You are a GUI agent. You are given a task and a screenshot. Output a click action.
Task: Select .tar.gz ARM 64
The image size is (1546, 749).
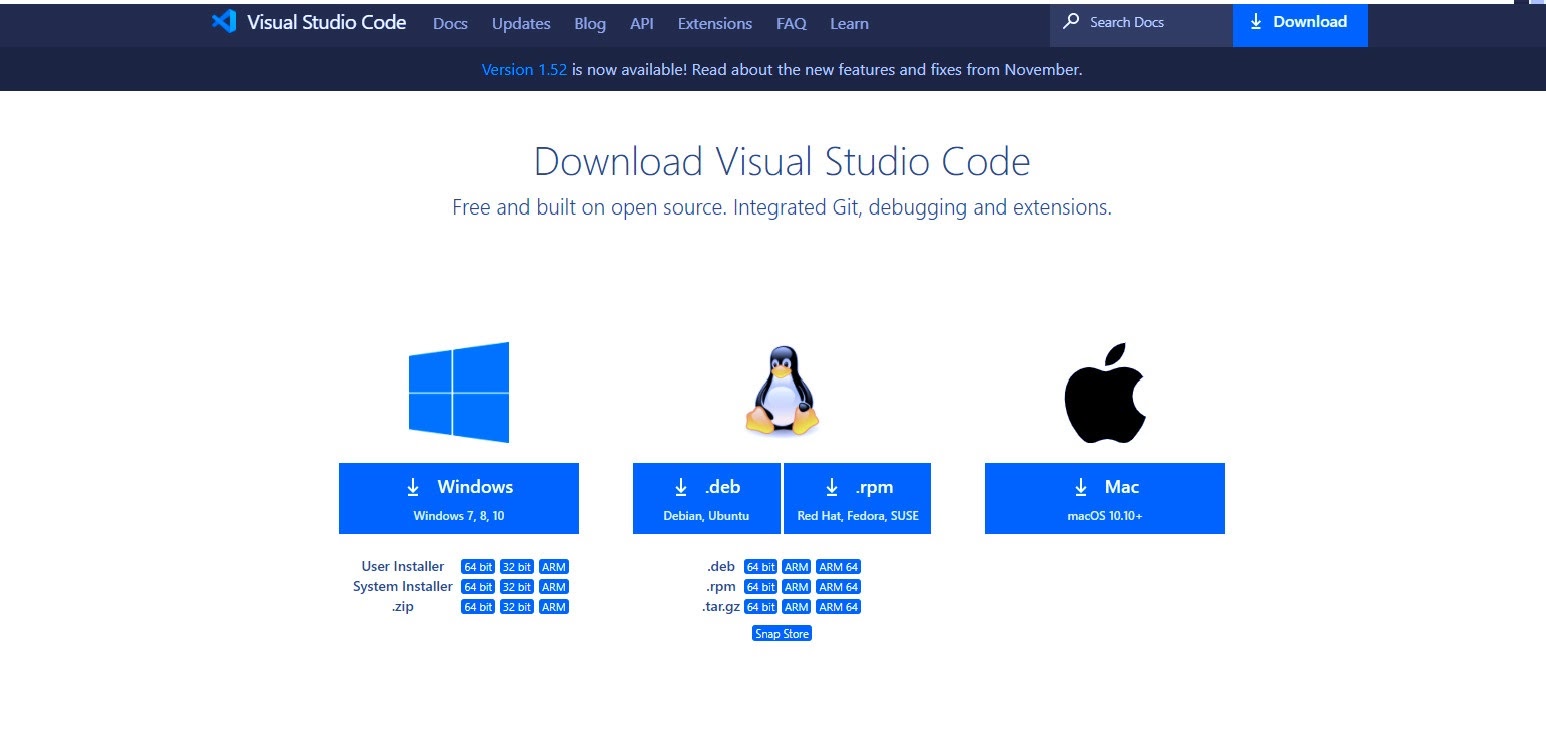(839, 607)
